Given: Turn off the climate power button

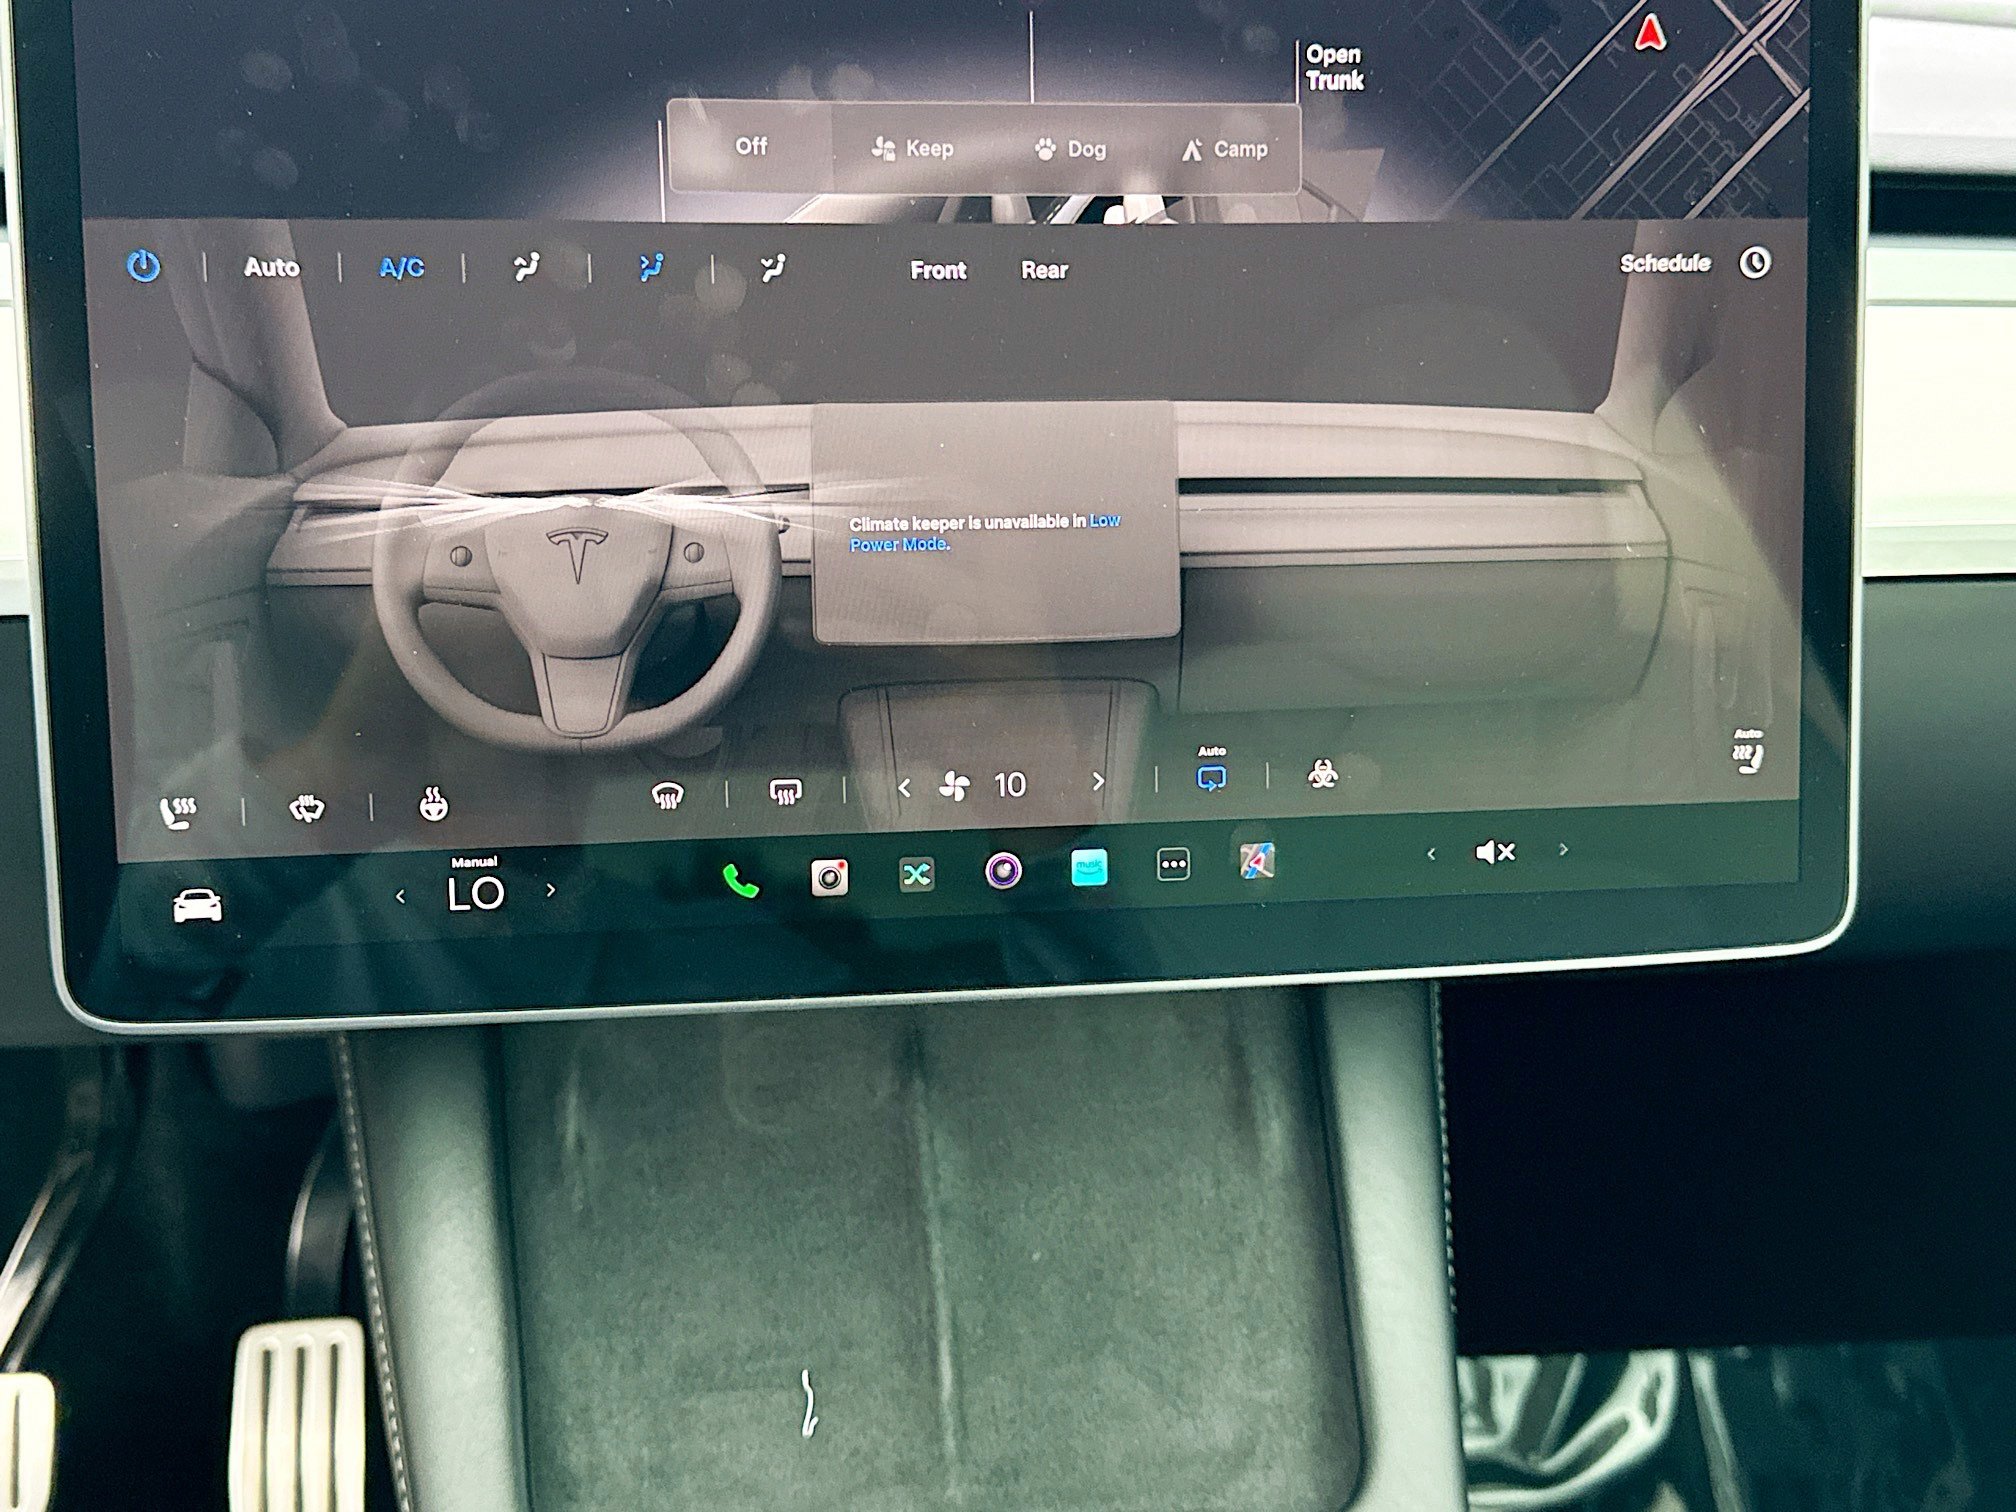Looking at the screenshot, I should coord(143,266).
